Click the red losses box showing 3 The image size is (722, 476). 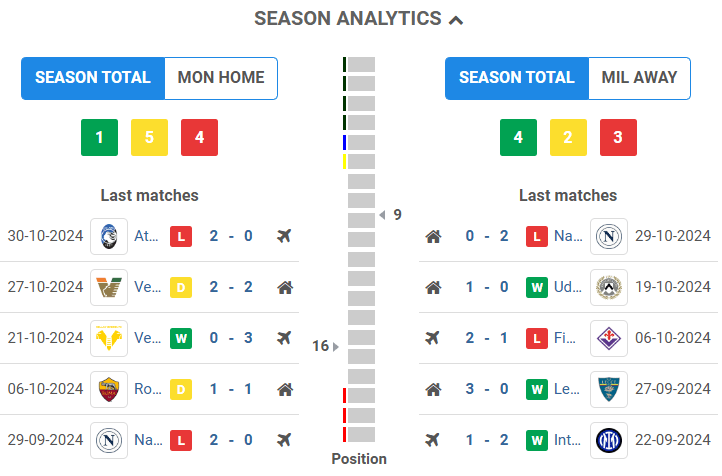618,138
